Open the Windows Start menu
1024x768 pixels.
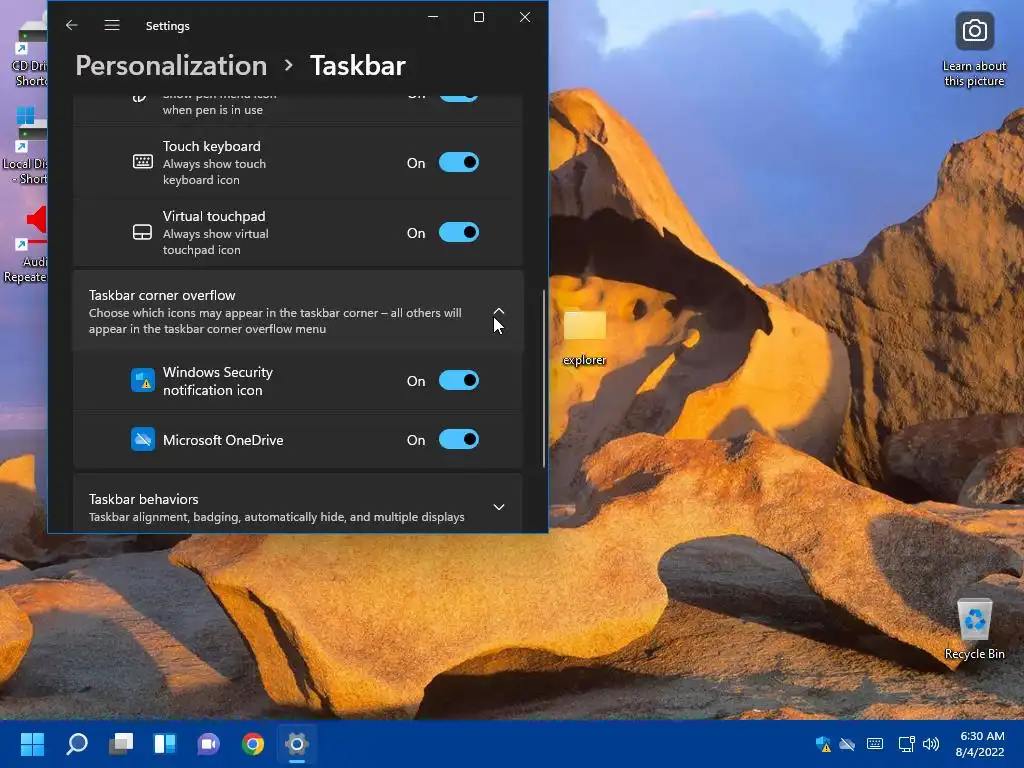click(32, 744)
